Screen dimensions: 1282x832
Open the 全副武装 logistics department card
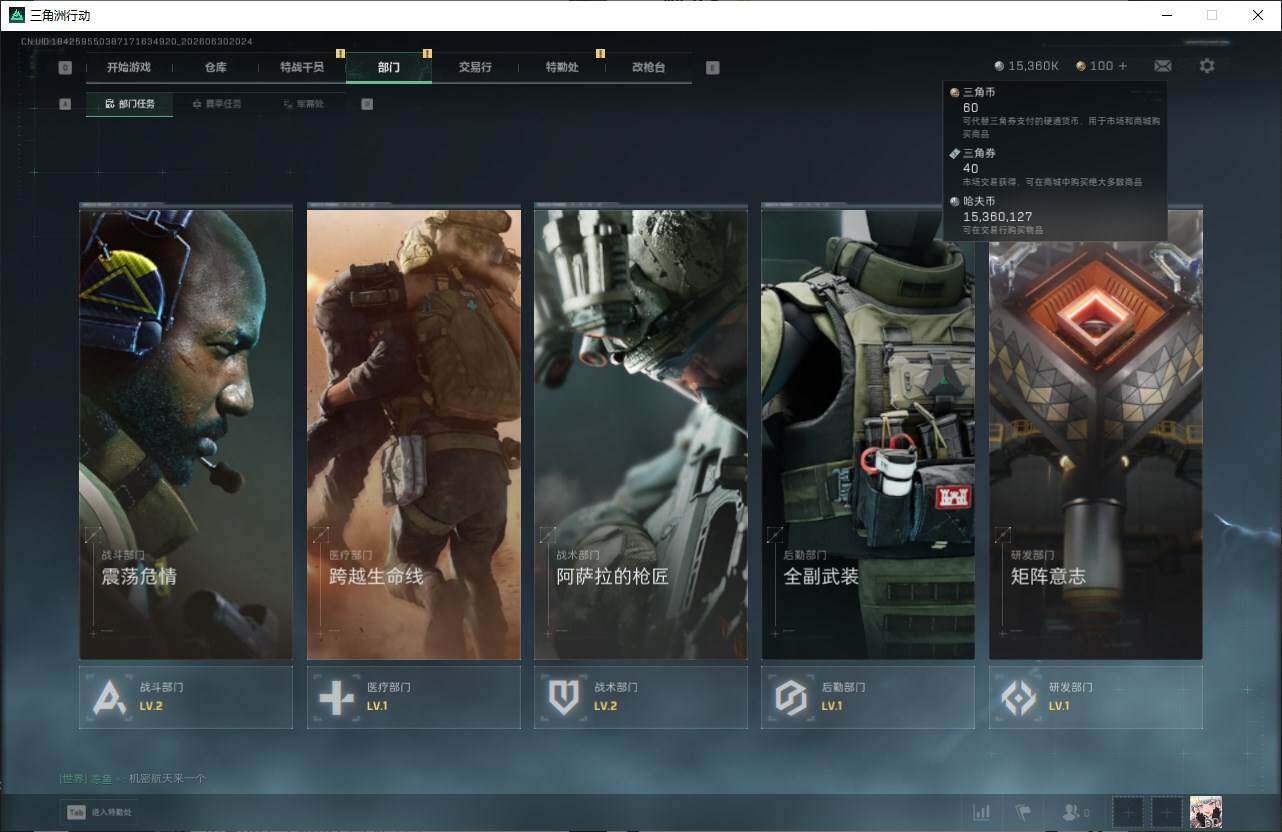[868, 432]
